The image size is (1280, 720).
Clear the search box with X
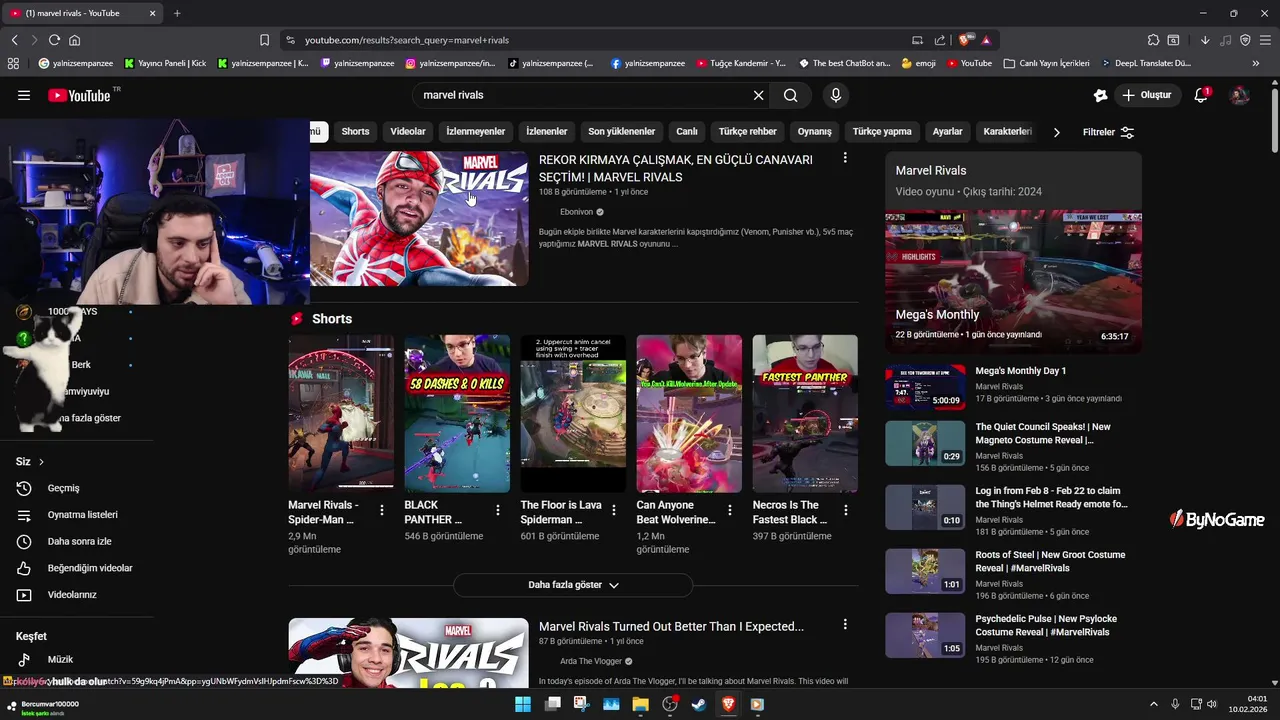(758, 95)
